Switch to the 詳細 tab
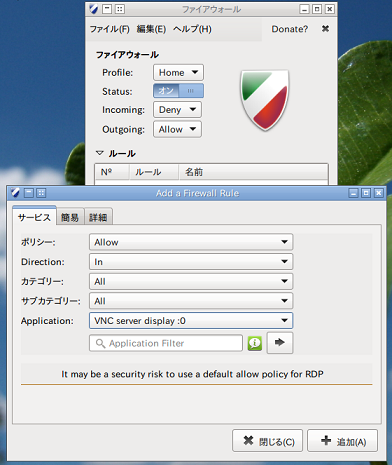 point(98,218)
